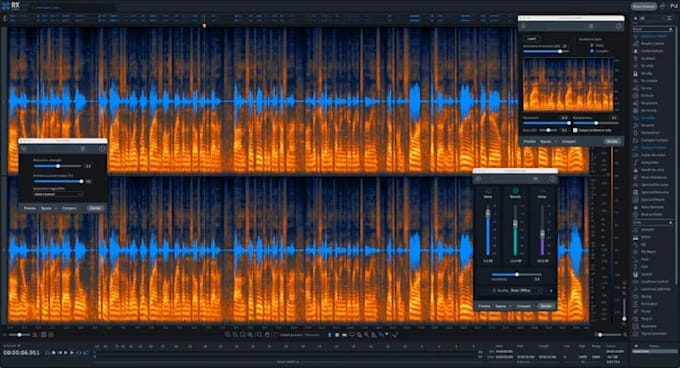Select upper radio option beside Learn dialog
This screenshot has width=680, height=368.
[592, 45]
